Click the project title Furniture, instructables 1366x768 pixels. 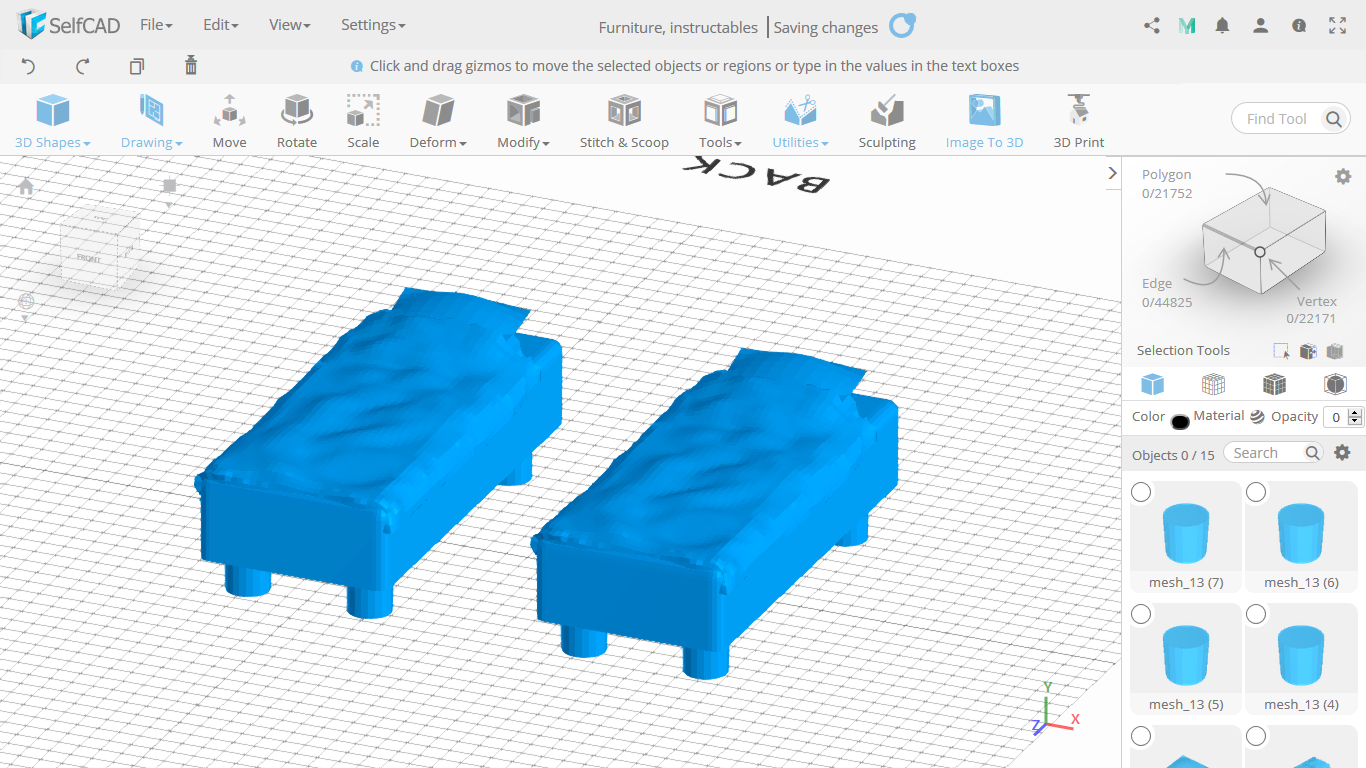(678, 27)
